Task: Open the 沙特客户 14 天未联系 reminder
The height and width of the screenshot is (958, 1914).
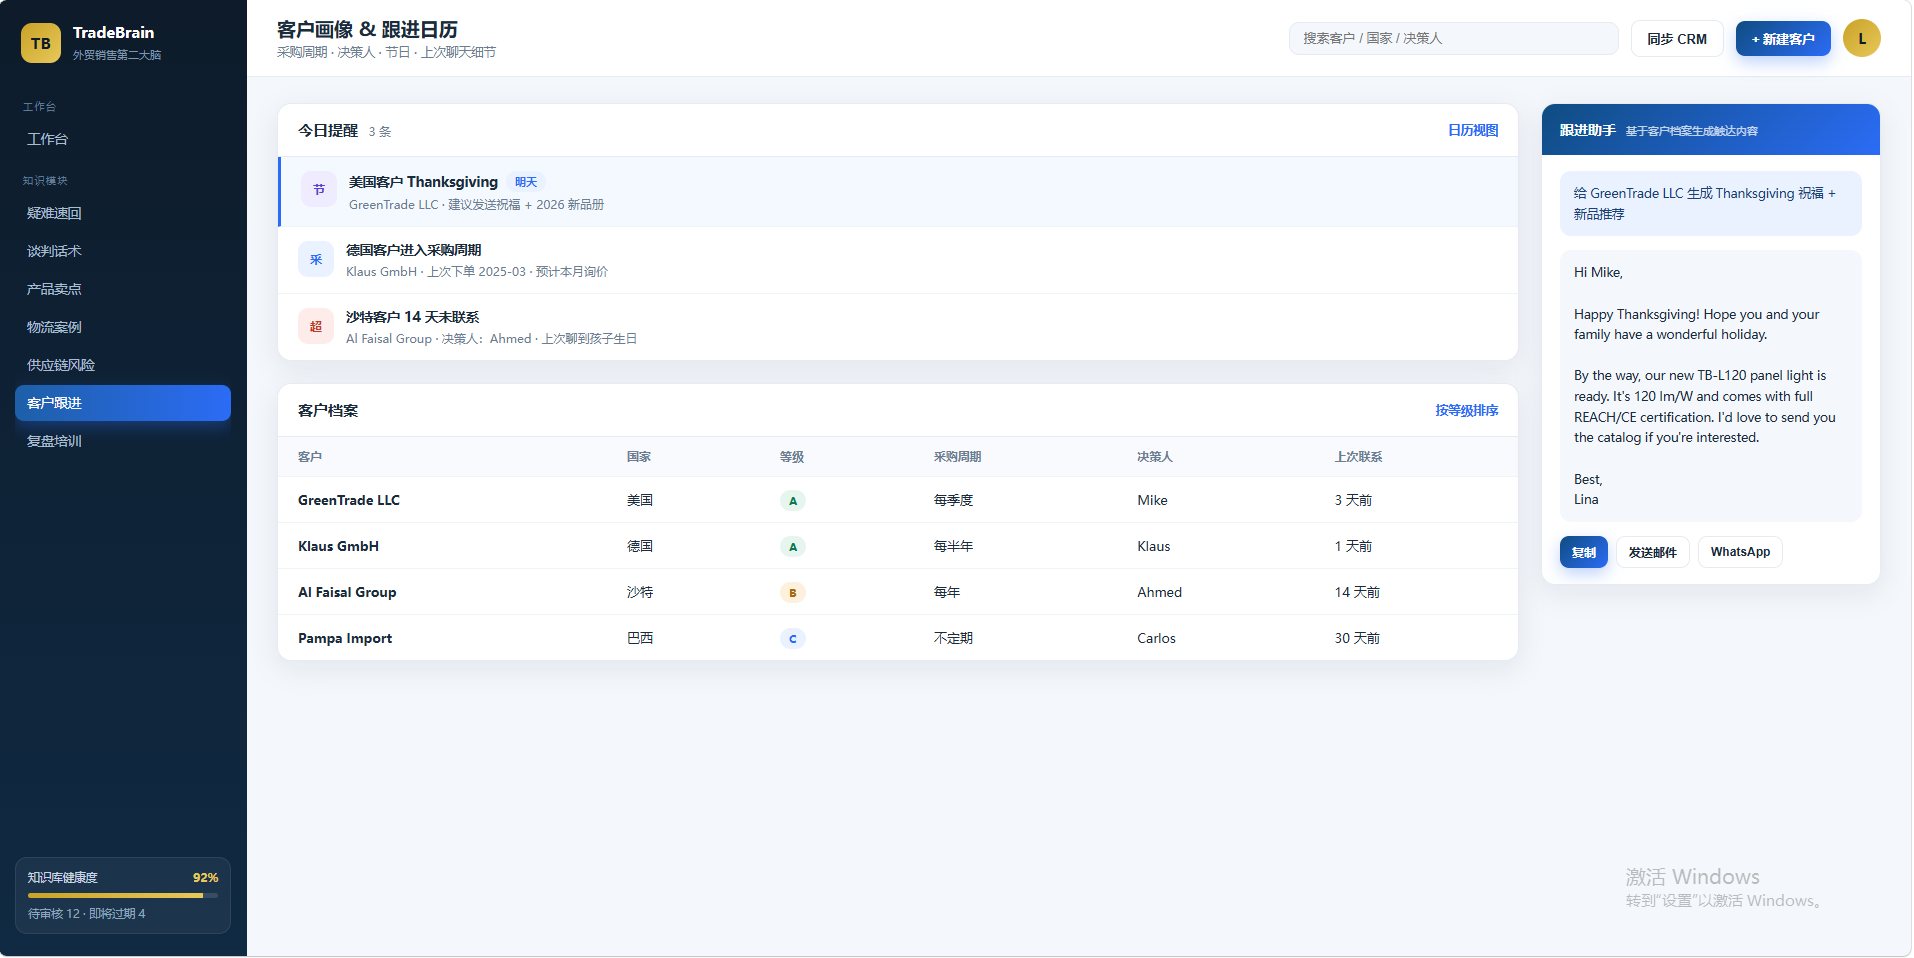Action: pos(898,327)
